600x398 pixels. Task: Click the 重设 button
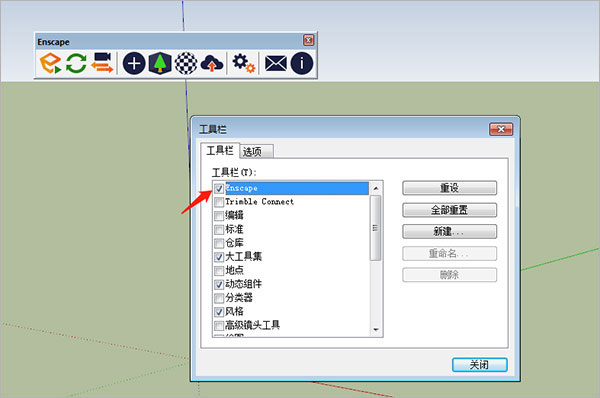point(450,188)
